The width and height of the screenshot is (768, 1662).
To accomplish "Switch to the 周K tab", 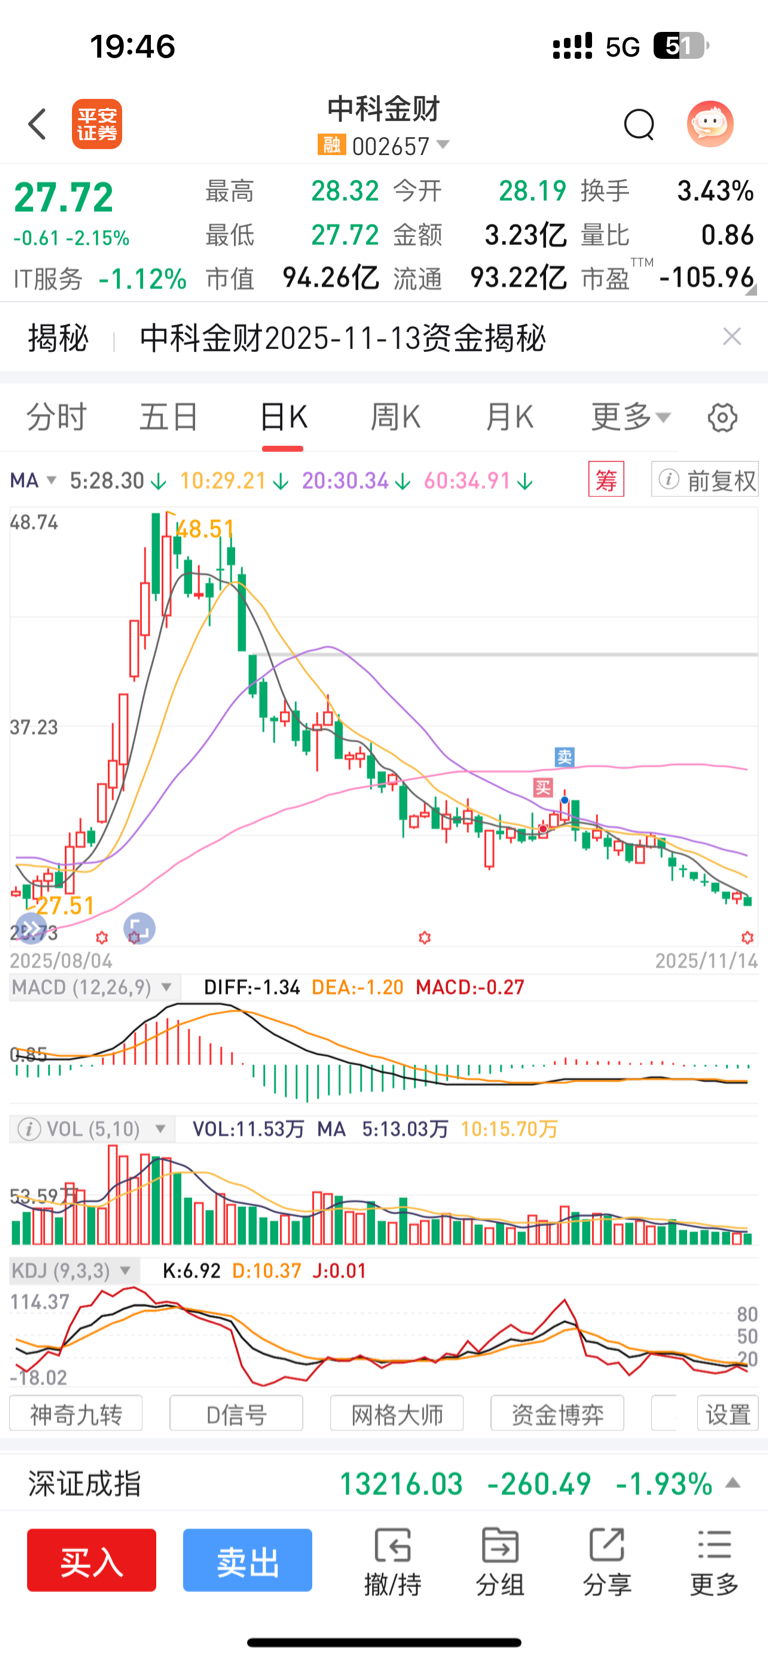I will pos(396,417).
